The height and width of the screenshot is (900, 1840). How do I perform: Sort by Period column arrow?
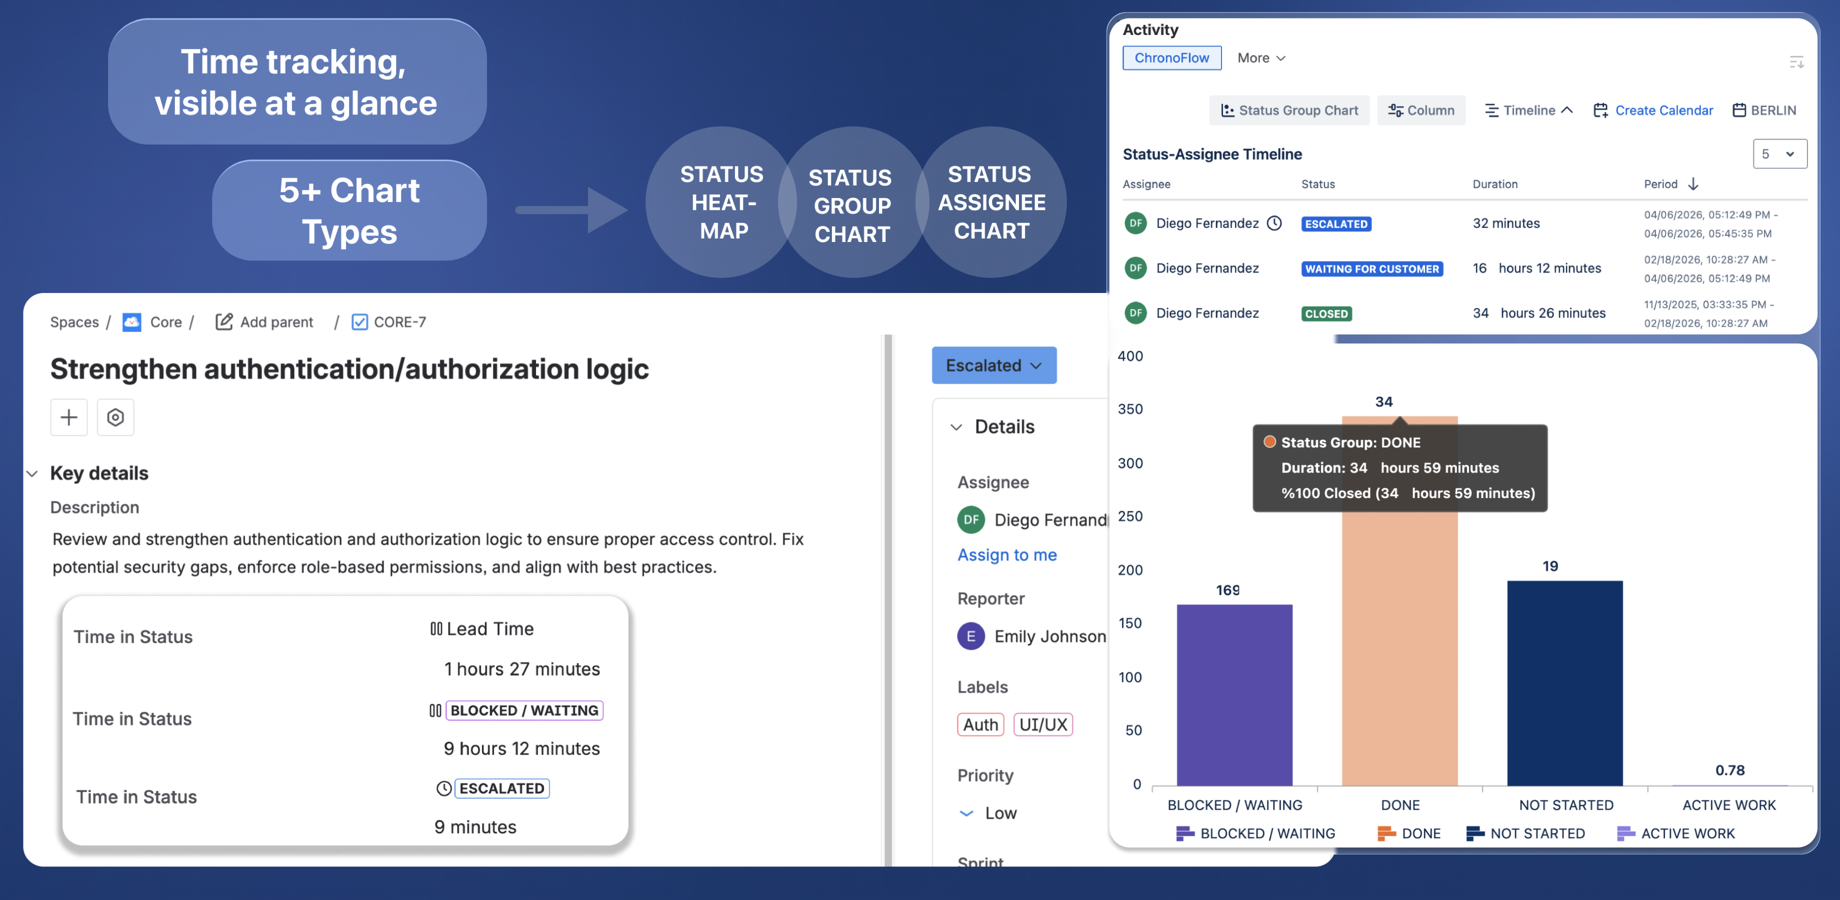(x=1693, y=184)
